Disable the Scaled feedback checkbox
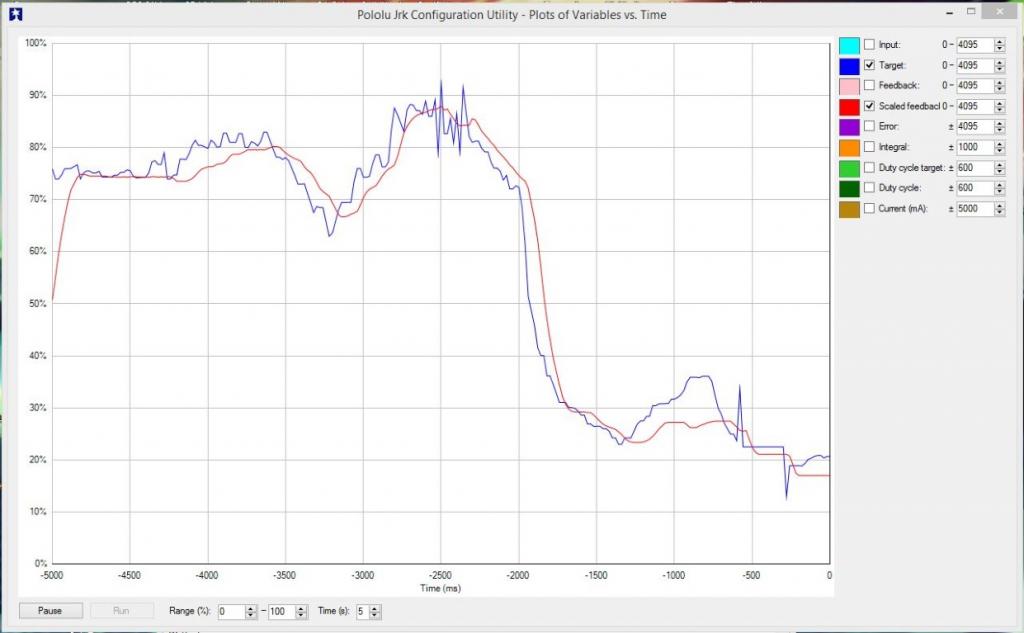The image size is (1024, 633). (869, 106)
